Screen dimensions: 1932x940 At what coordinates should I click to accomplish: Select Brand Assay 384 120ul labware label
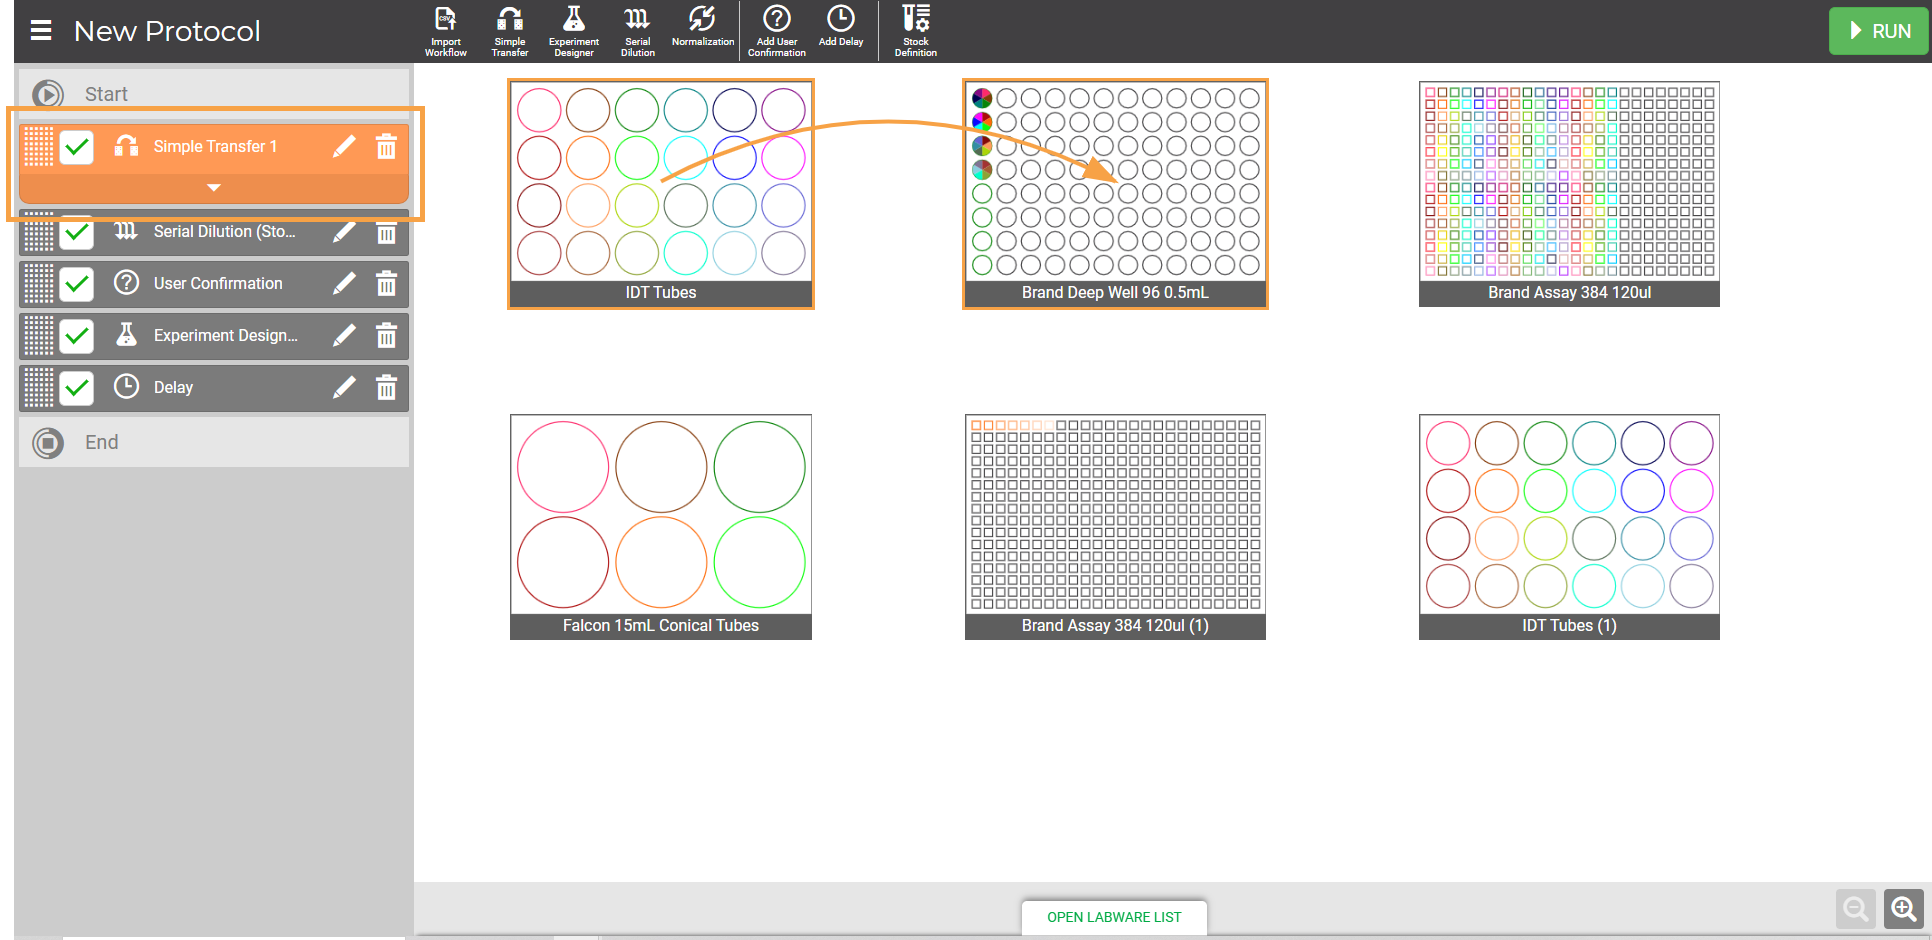1569,293
